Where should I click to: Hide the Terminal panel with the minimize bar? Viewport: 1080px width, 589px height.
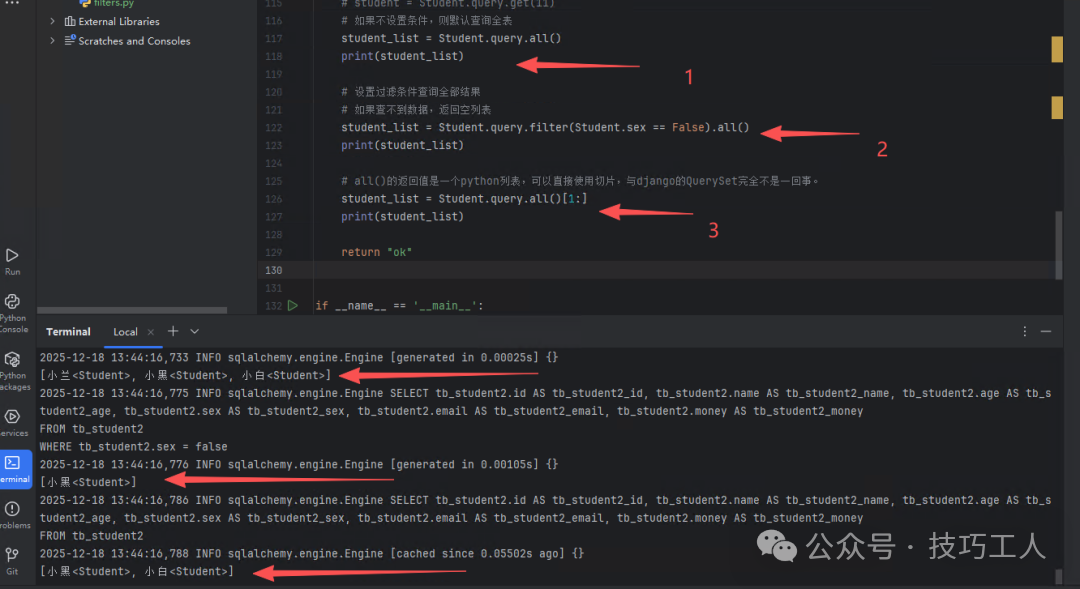[x=1046, y=331]
